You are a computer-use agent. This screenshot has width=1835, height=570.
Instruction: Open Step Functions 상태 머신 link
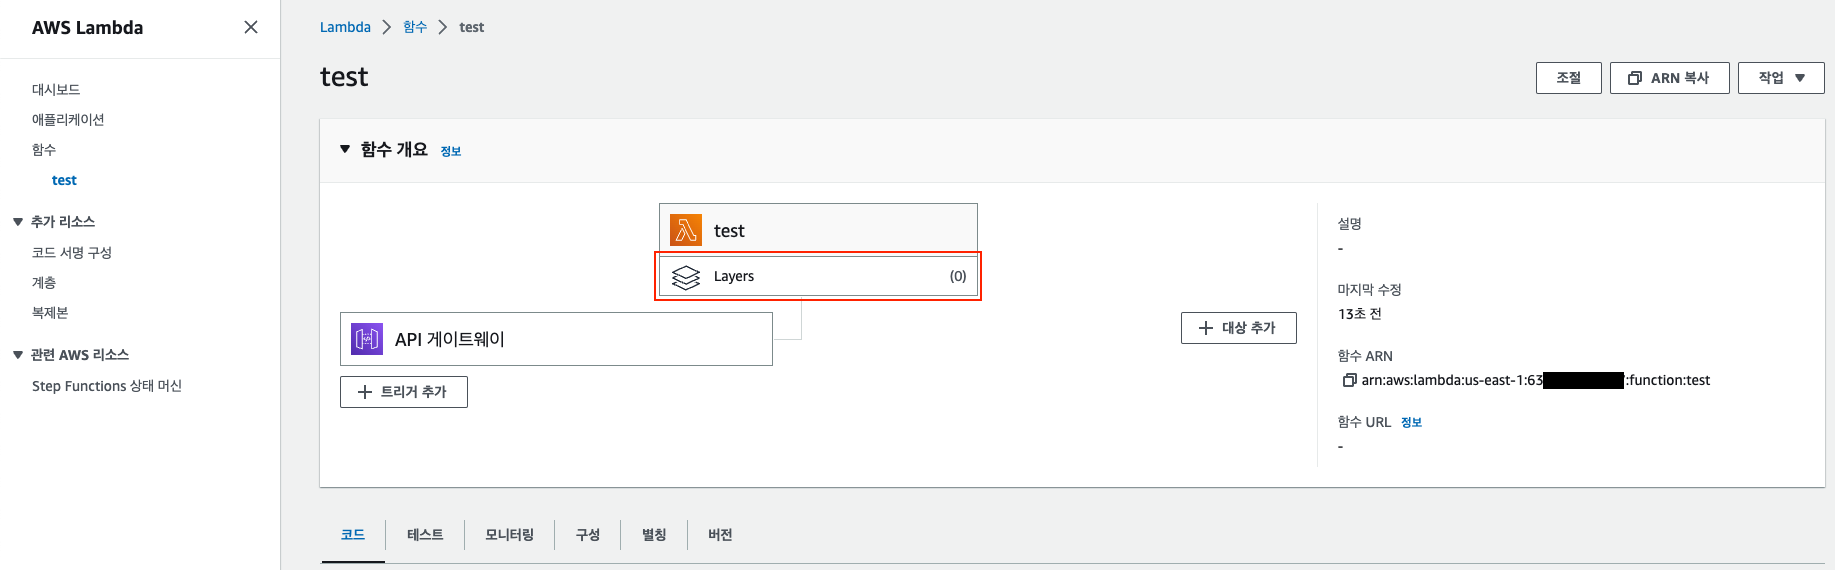tap(107, 386)
